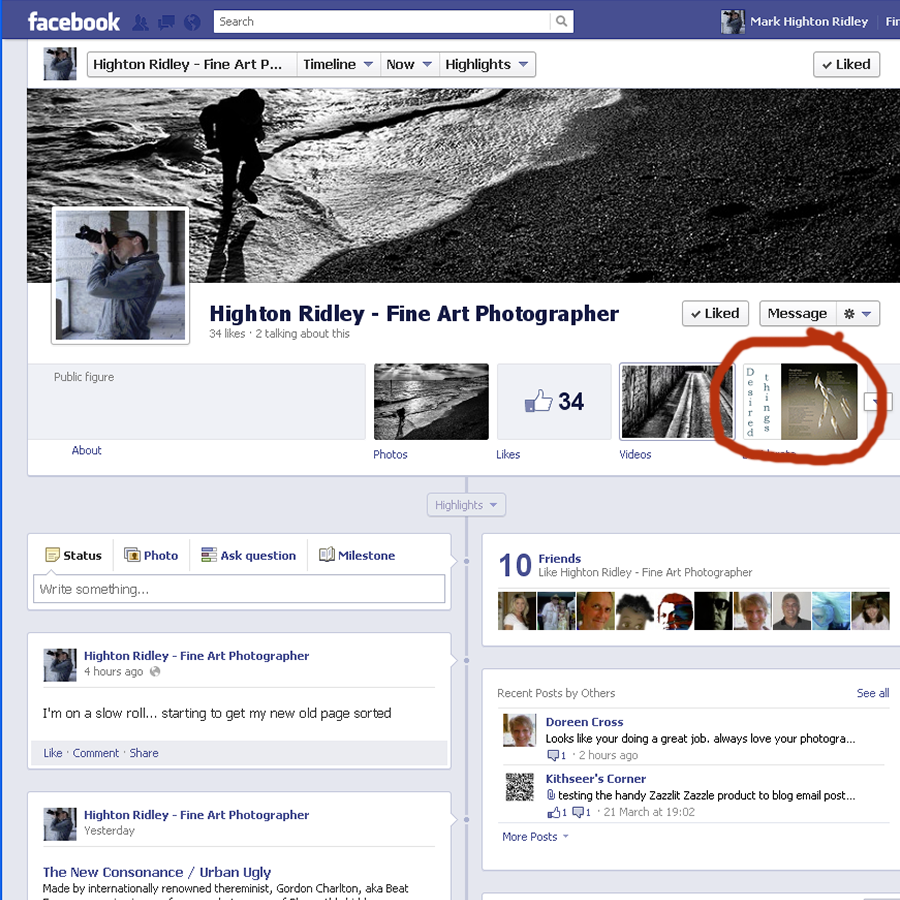Click the Facebook logo
Viewport: 900px width, 900px height.
point(73,22)
